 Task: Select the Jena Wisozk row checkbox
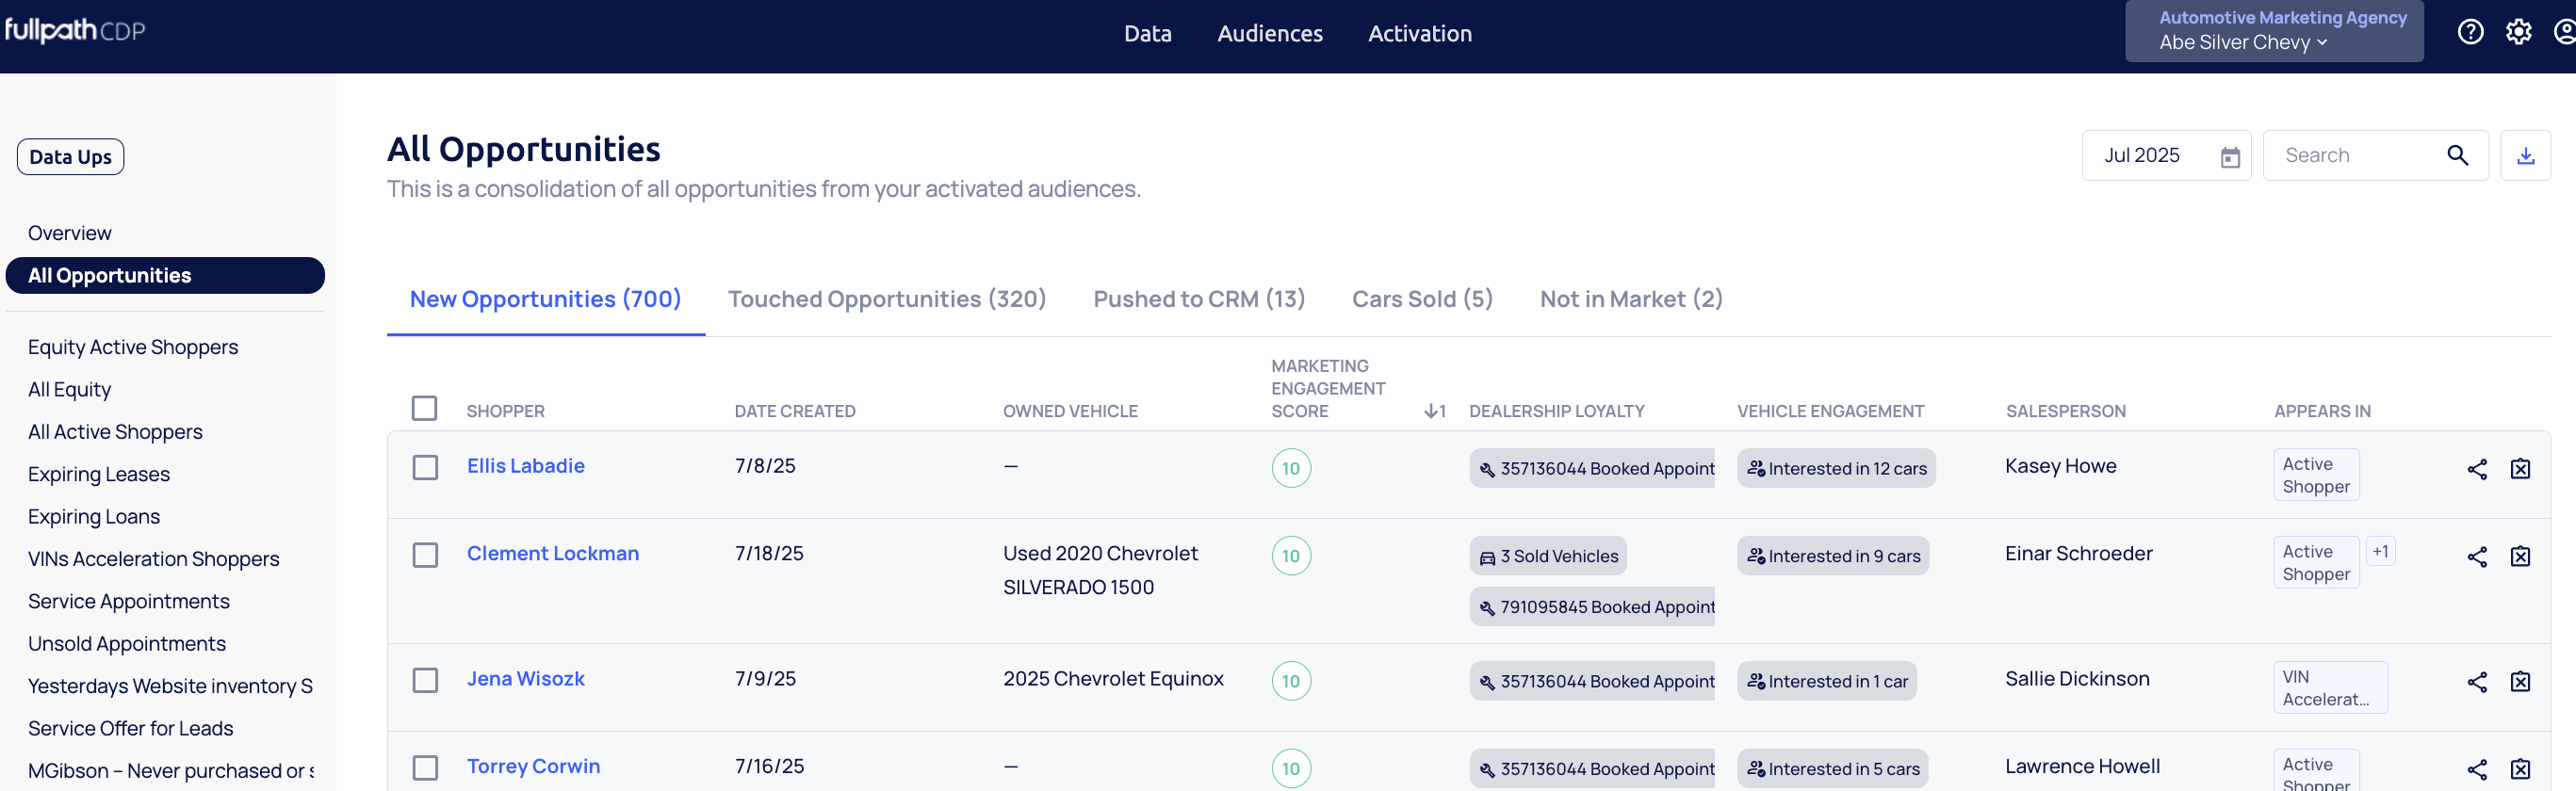(x=425, y=681)
